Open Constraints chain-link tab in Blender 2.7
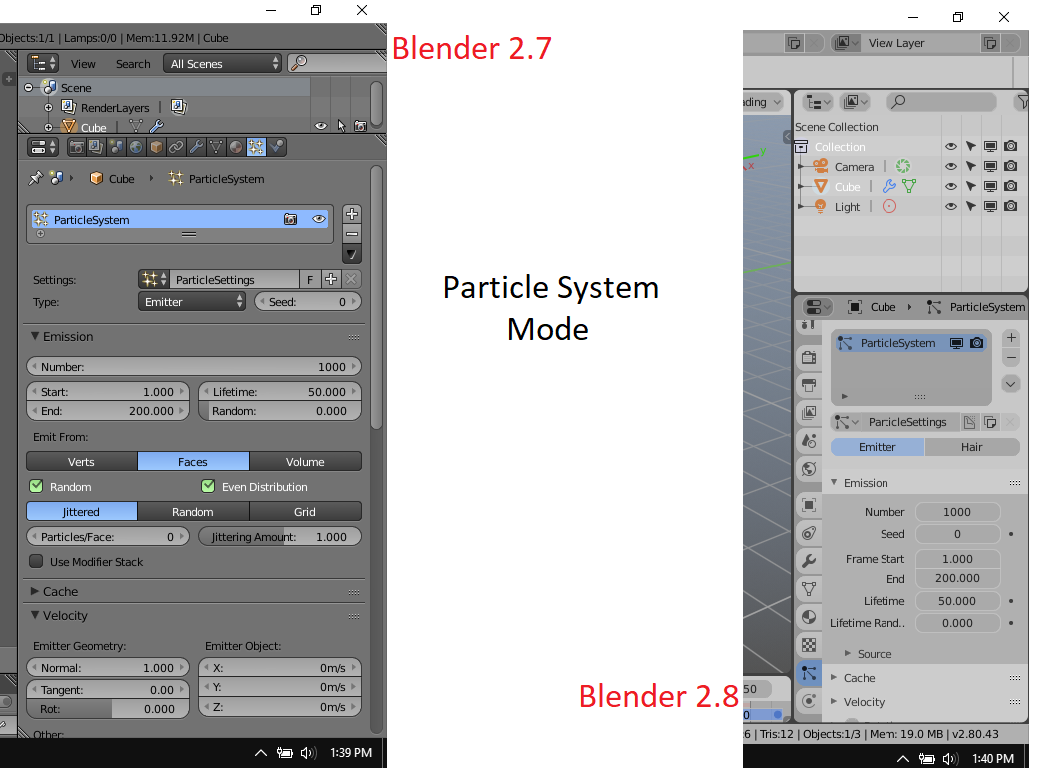1046x768 pixels. click(x=176, y=147)
